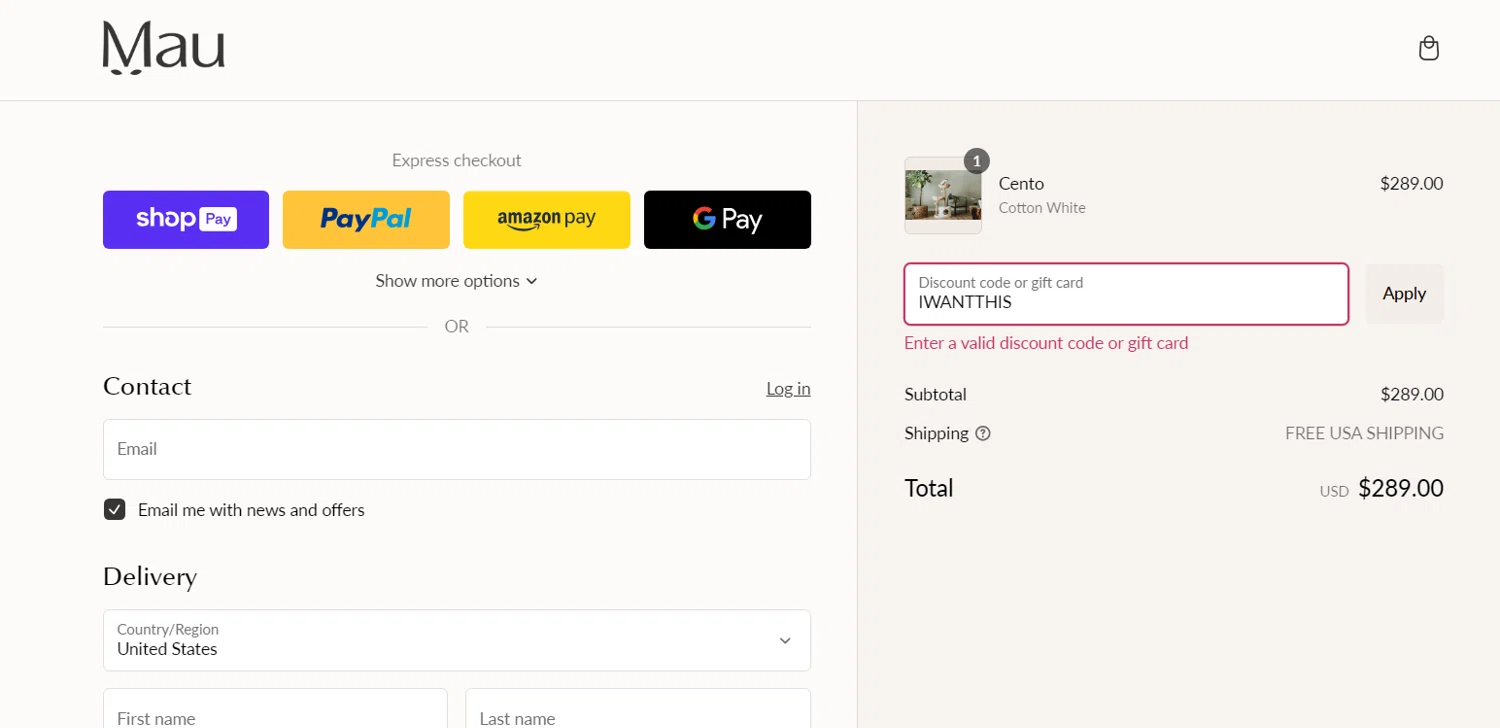Viewport: 1500px width, 728px height.
Task: Open the Log in link
Action: (x=788, y=388)
